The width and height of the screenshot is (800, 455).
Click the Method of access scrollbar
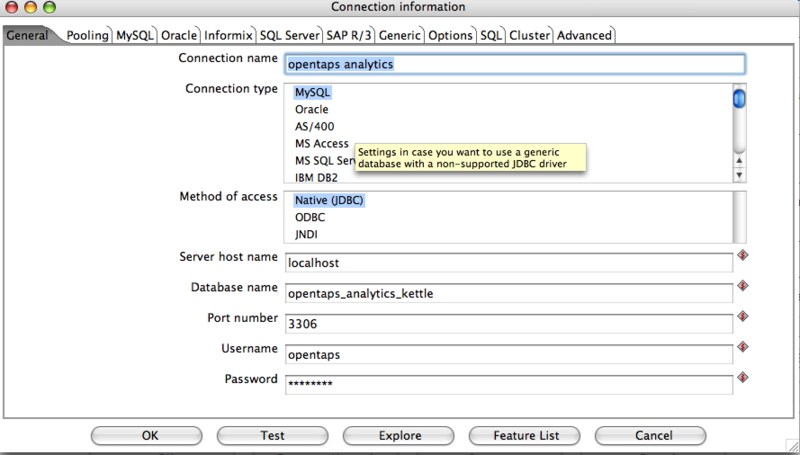(739, 217)
